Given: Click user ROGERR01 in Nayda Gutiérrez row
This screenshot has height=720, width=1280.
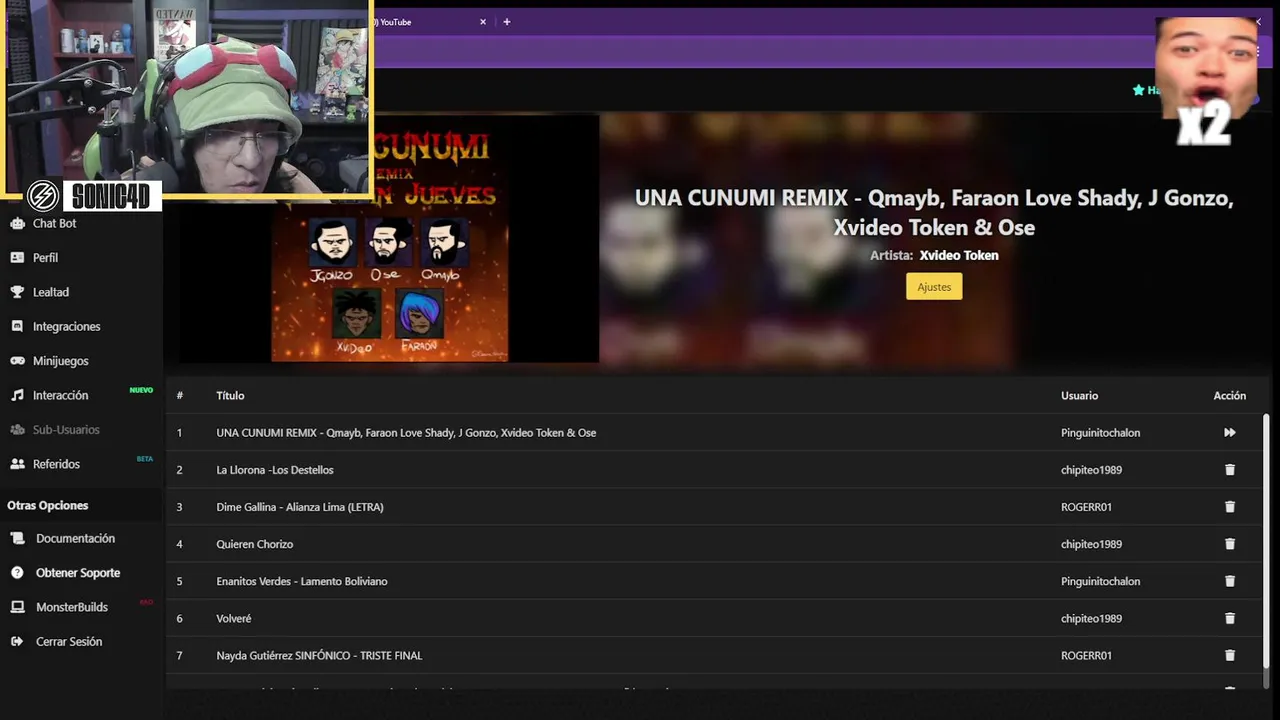Looking at the screenshot, I should 1086,655.
